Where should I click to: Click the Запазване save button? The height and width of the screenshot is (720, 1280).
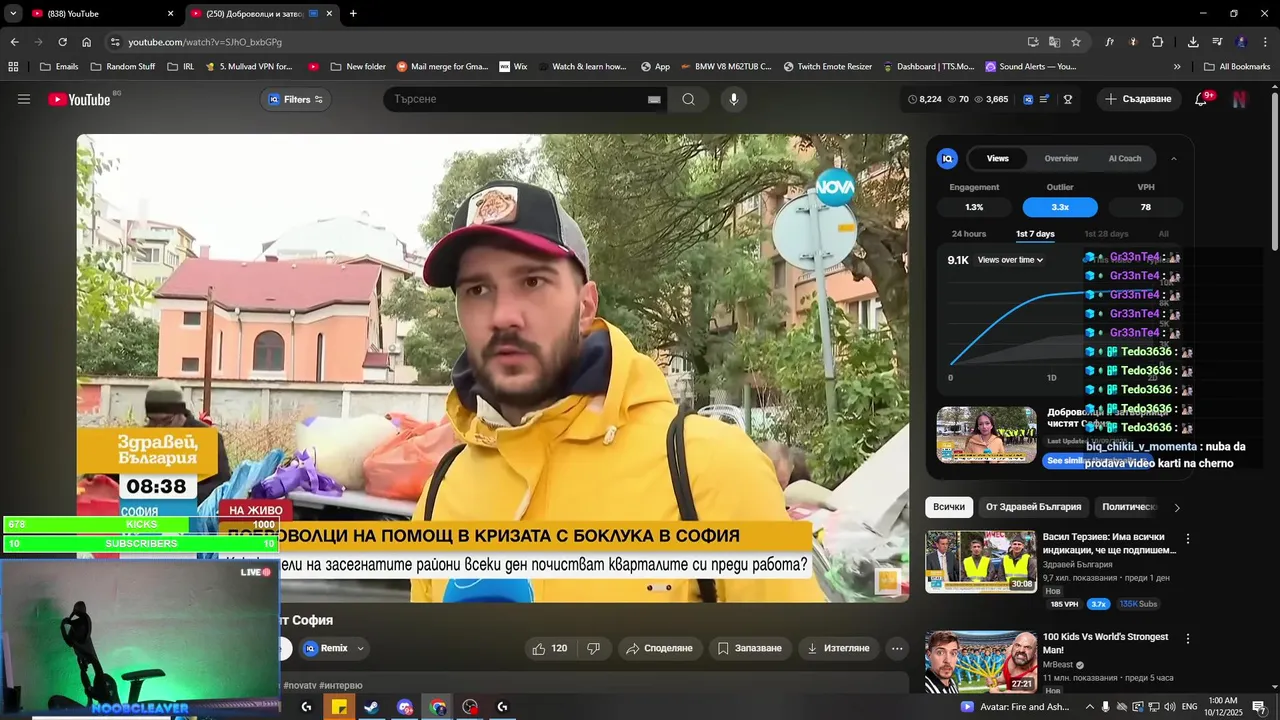pos(750,648)
